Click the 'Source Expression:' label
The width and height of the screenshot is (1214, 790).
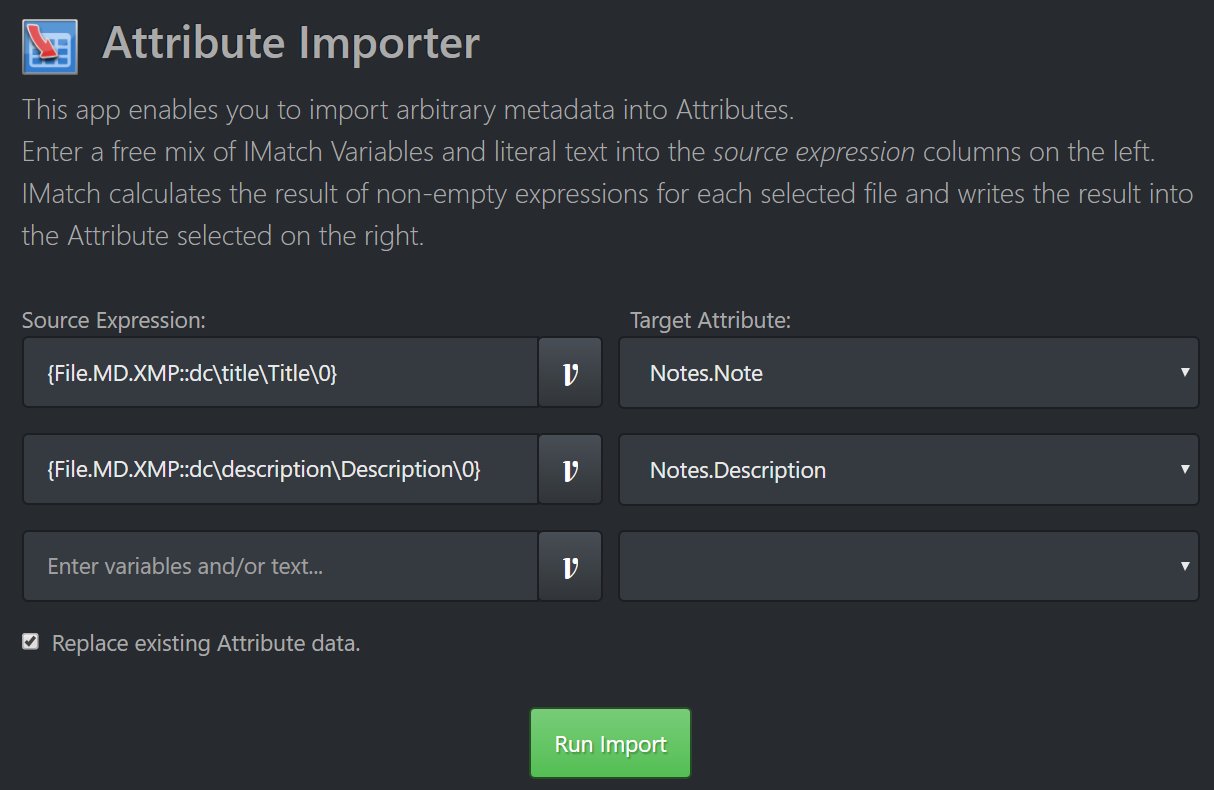click(113, 320)
